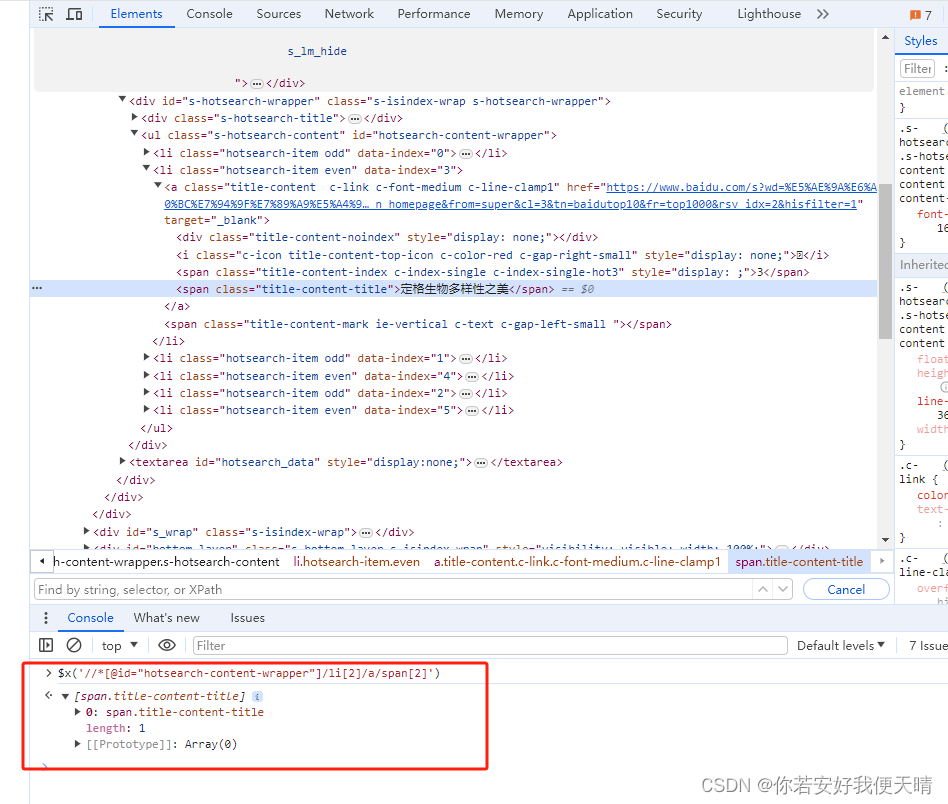The width and height of the screenshot is (948, 804).
Task: Focus the Styles Filter field
Action: coord(917,69)
